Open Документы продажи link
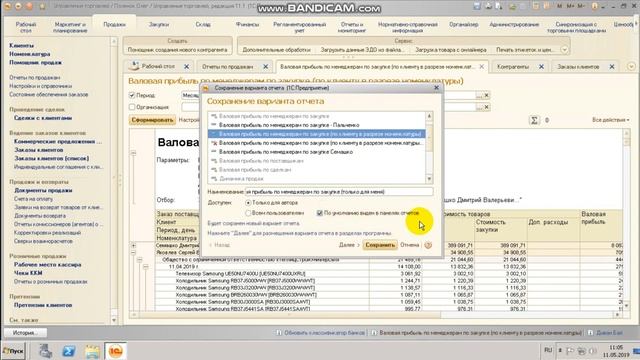The image size is (640, 360). [43, 190]
